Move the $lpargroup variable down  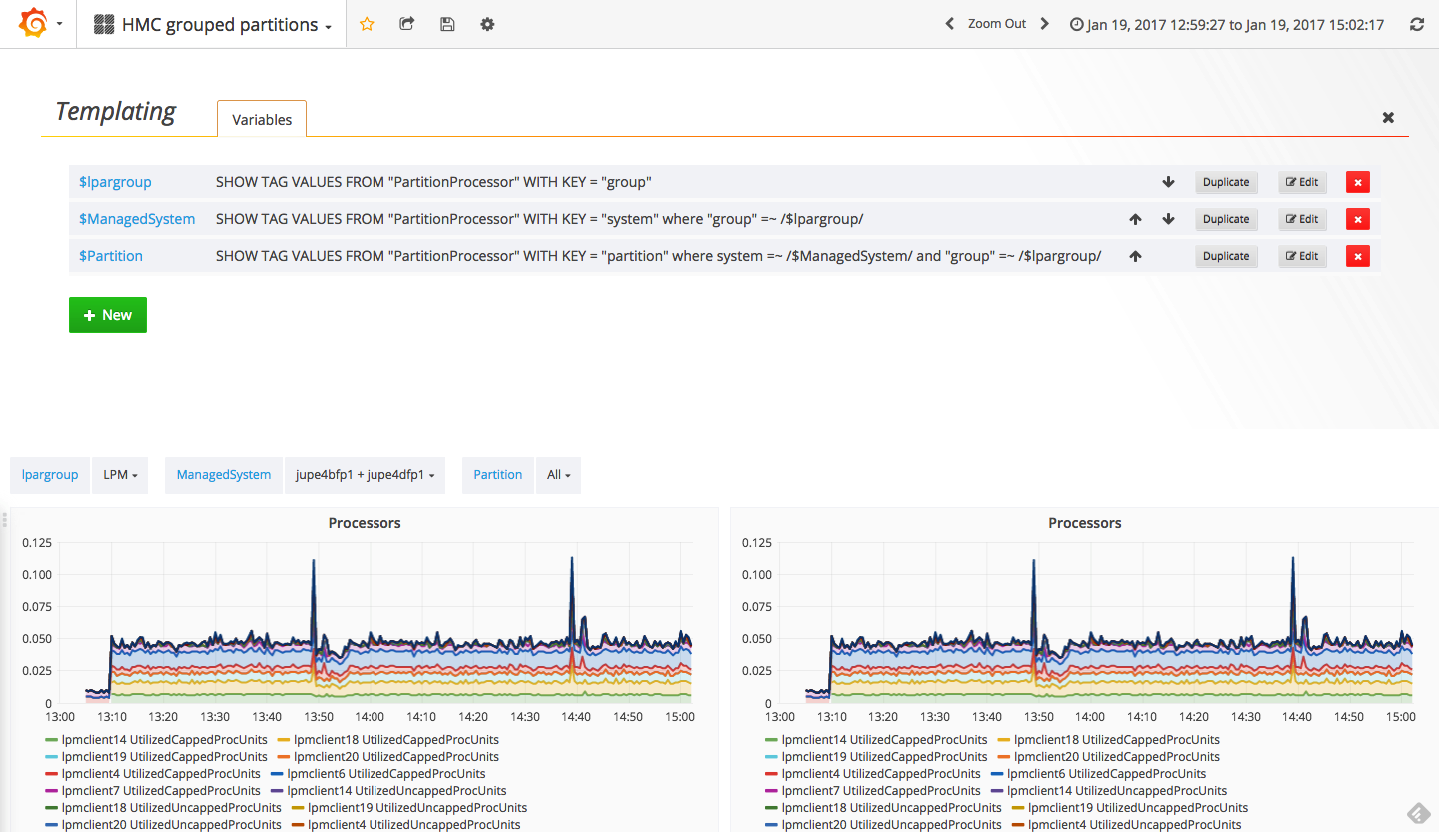(x=1168, y=182)
